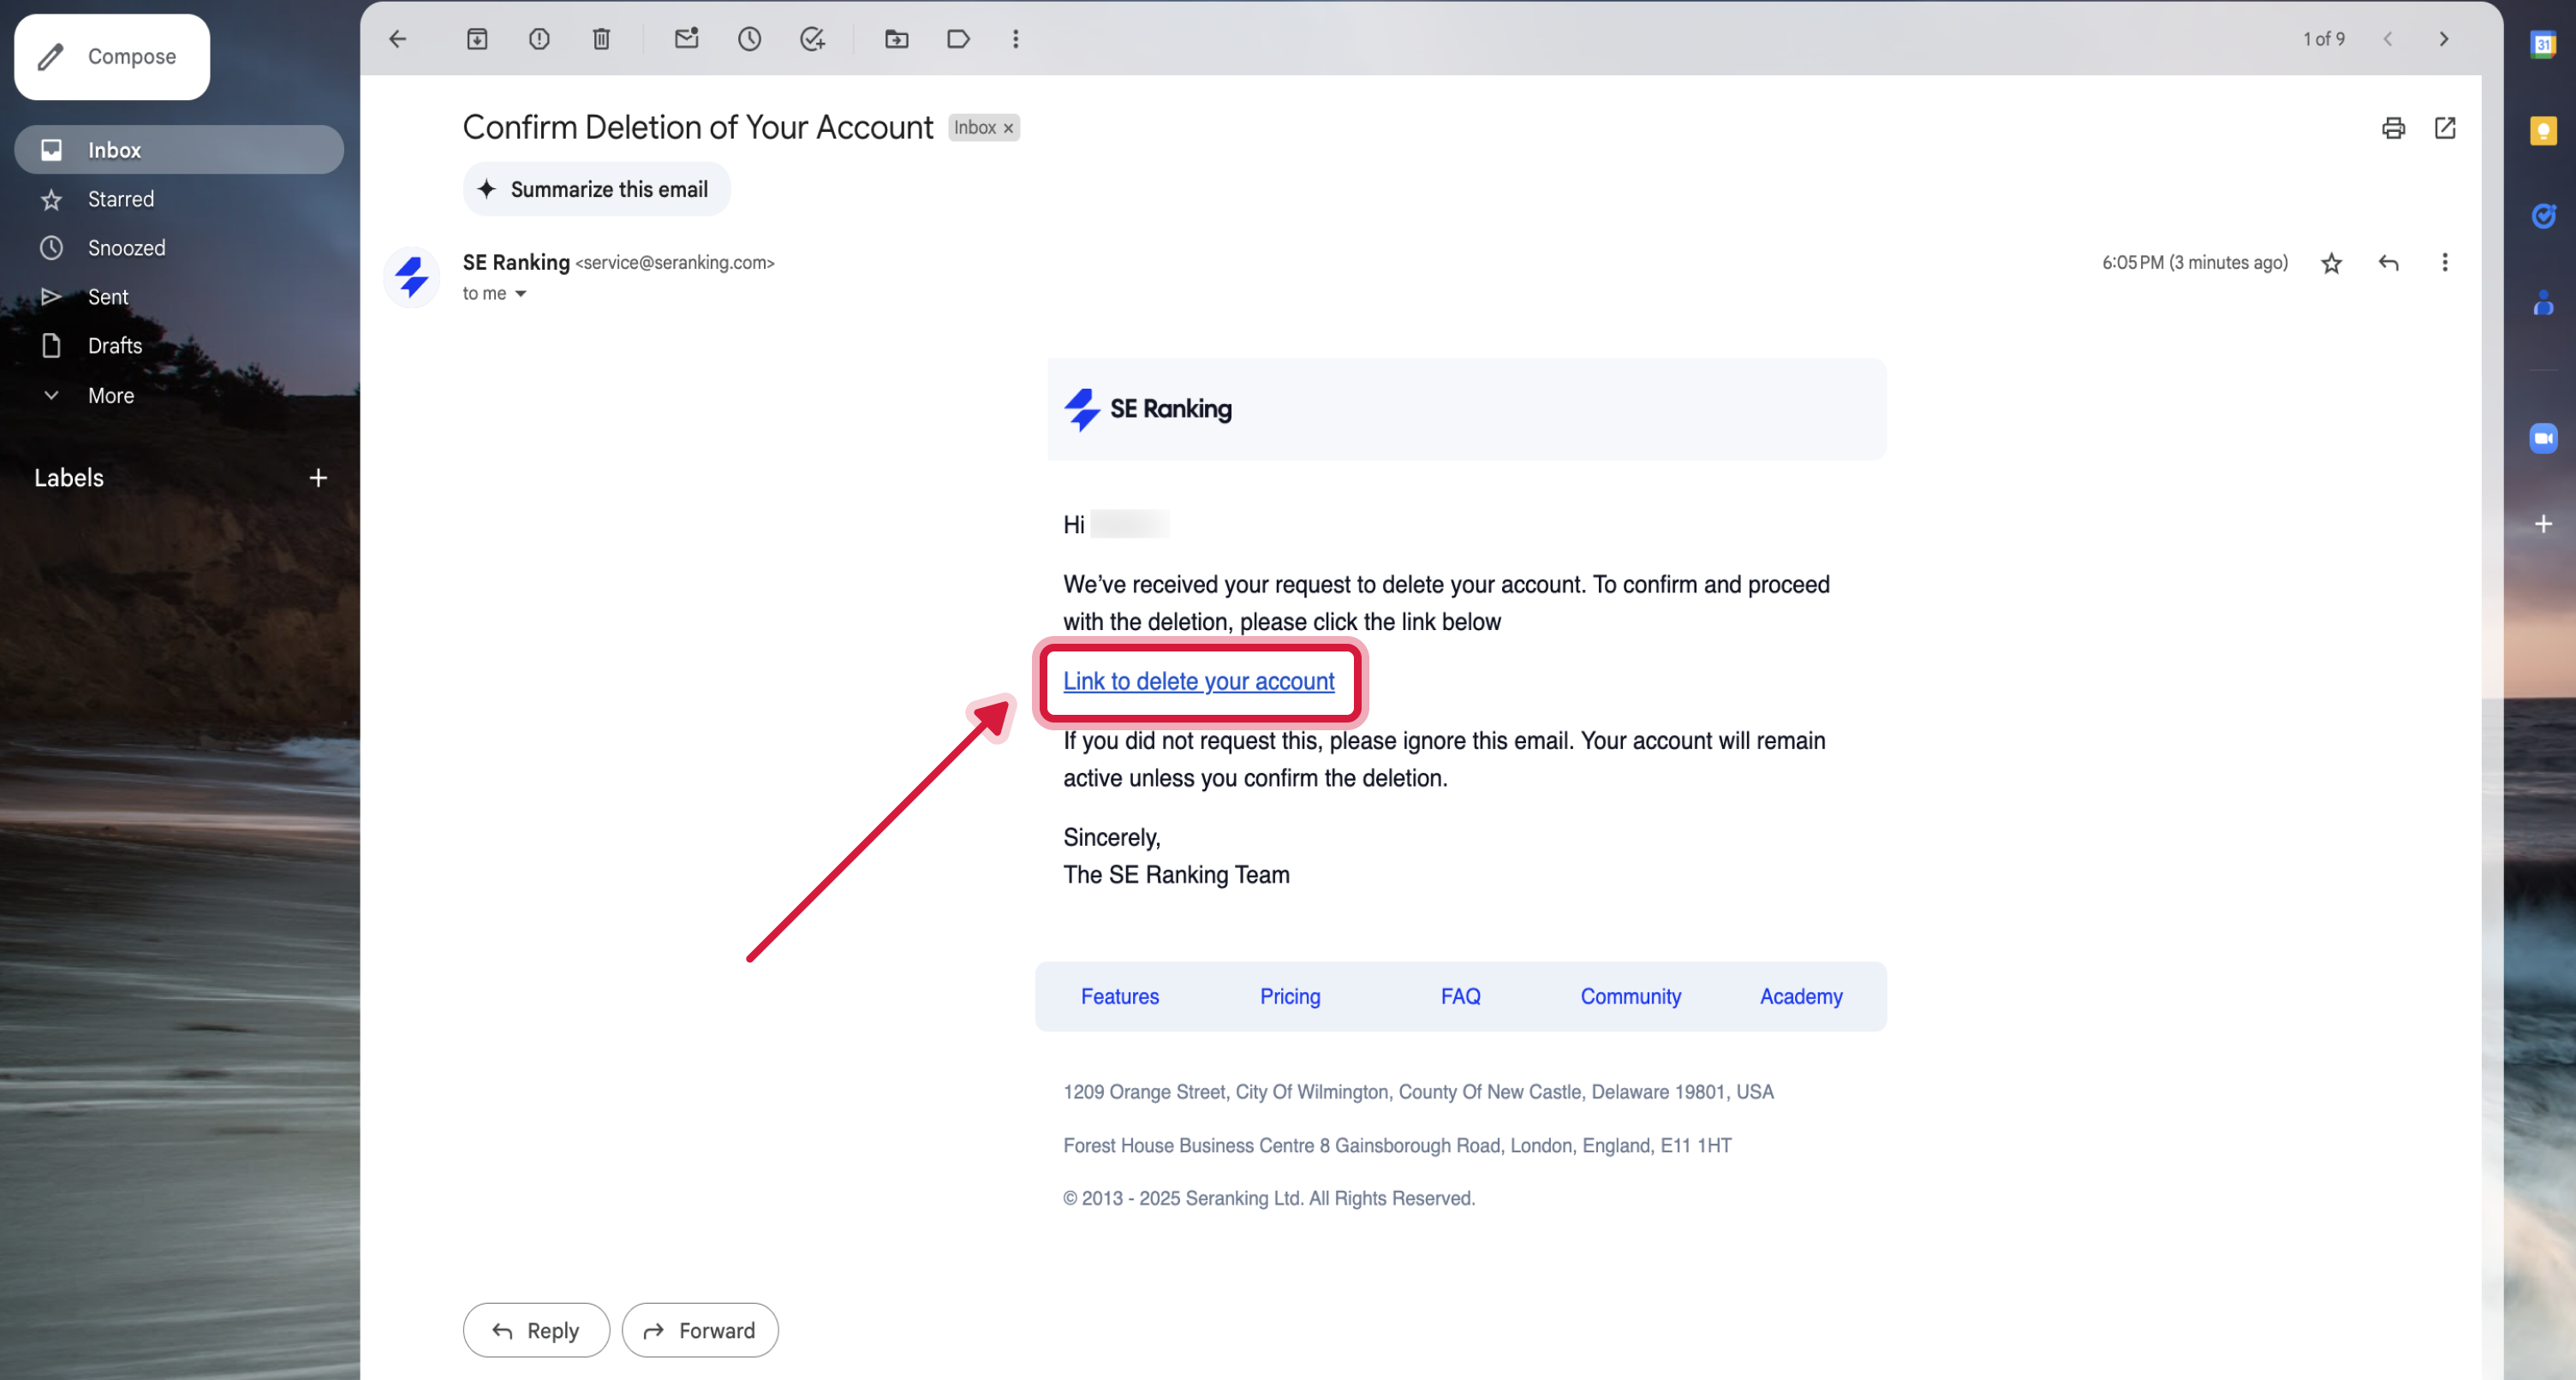Click the timestamp '6:05 PM (3 minutes ago)'
Image resolution: width=2576 pixels, height=1380 pixels.
(x=2194, y=263)
